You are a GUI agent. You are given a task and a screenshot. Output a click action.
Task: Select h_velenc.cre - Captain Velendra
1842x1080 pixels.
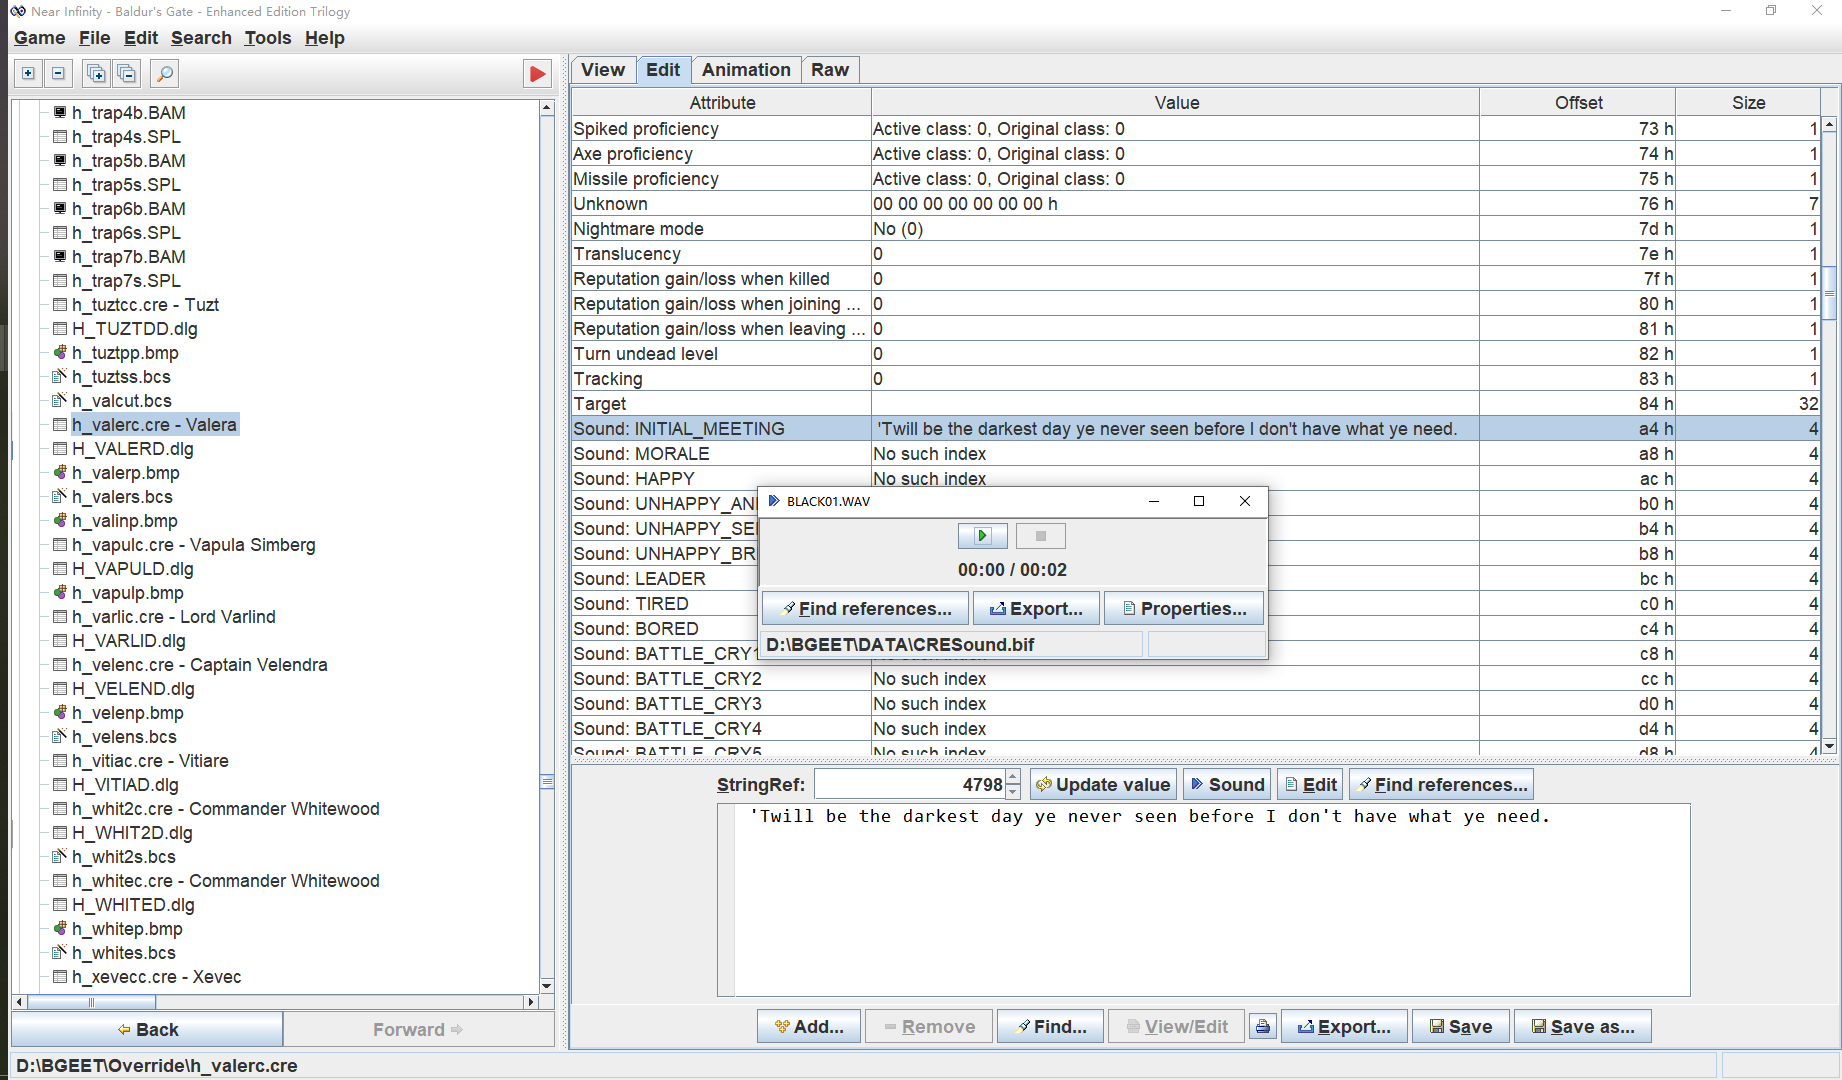199,665
